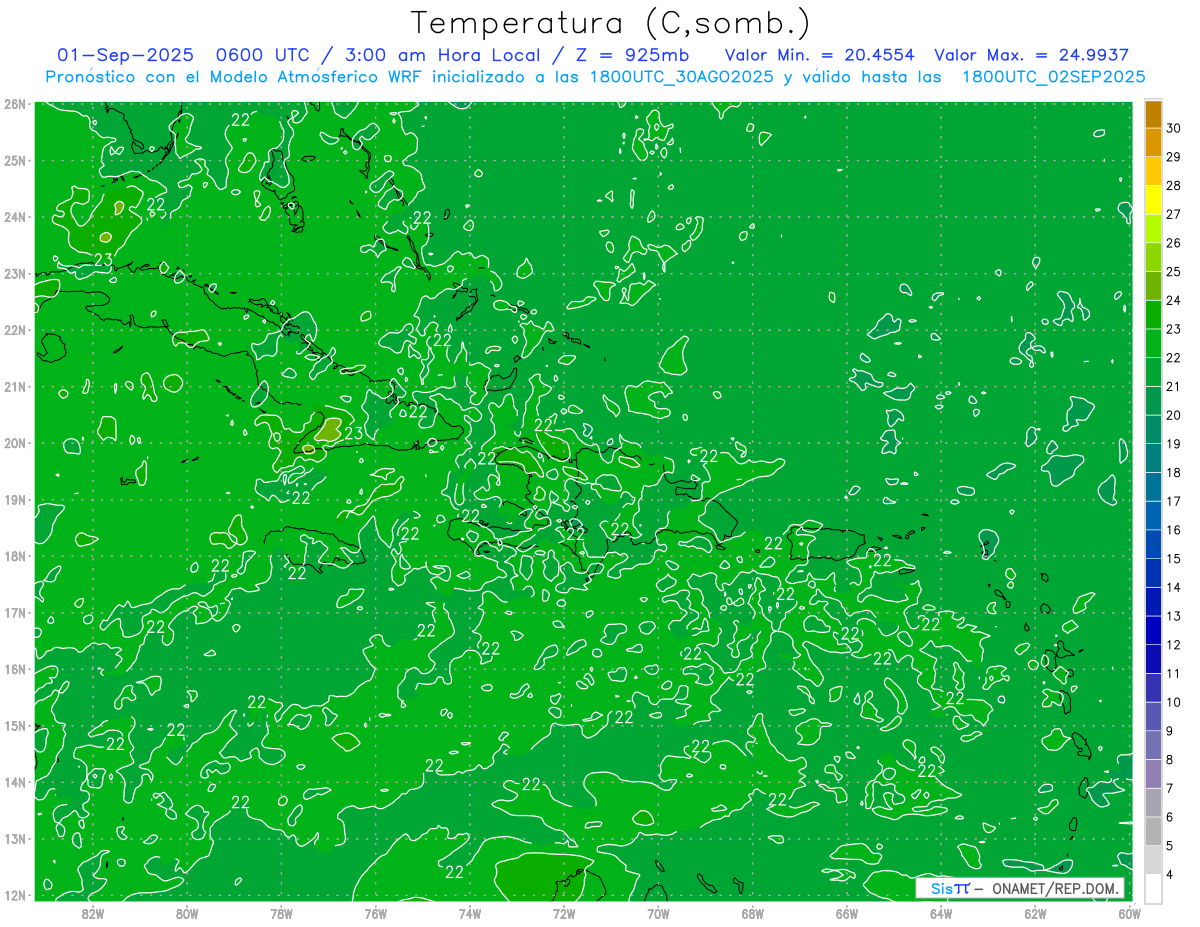Screen dimensions: 1200x927
Task: Click the ONAMET/REP.DOM. credit label
Action: [1054, 888]
